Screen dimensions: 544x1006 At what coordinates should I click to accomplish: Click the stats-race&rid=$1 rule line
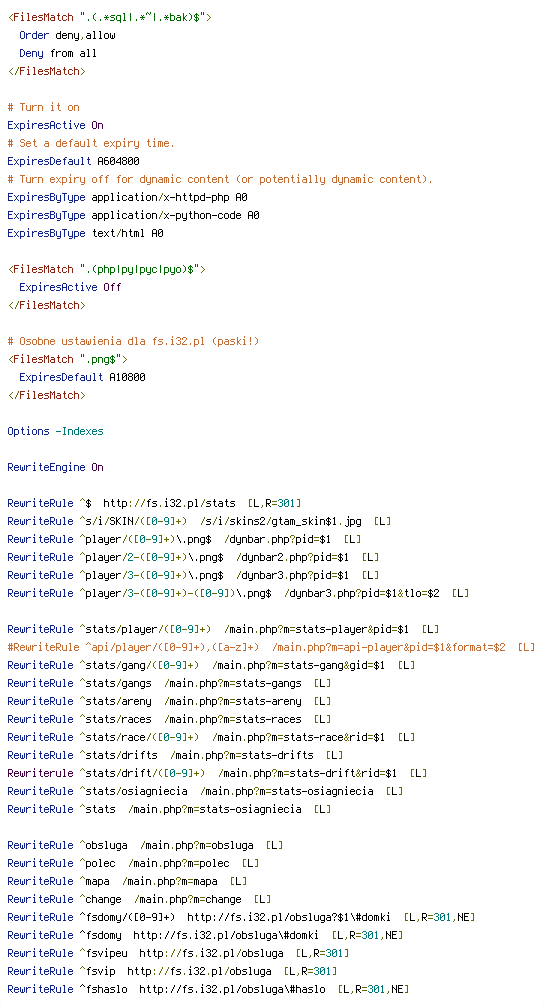212,737
